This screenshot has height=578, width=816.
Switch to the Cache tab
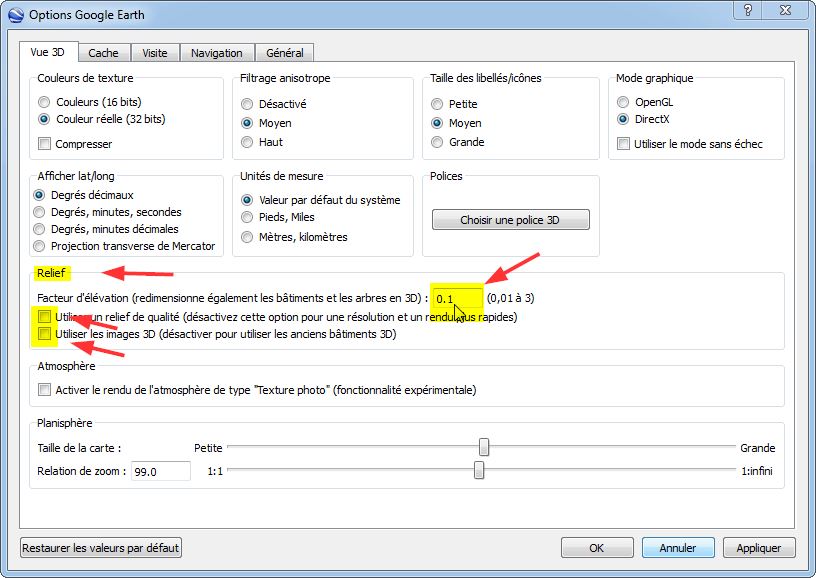(x=103, y=53)
